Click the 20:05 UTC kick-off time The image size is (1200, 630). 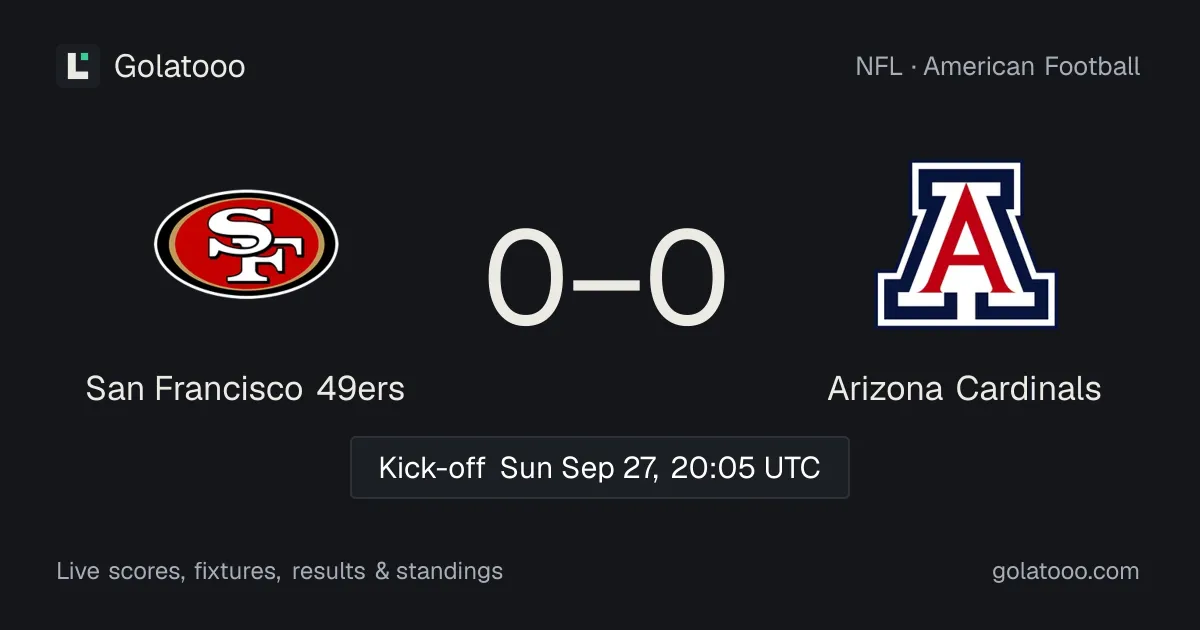click(x=746, y=467)
